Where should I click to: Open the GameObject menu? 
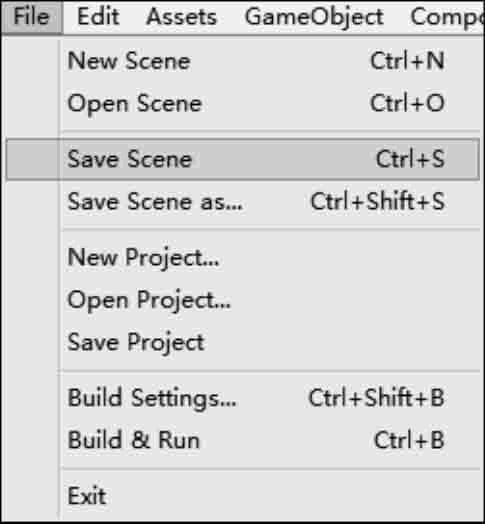pos(314,17)
